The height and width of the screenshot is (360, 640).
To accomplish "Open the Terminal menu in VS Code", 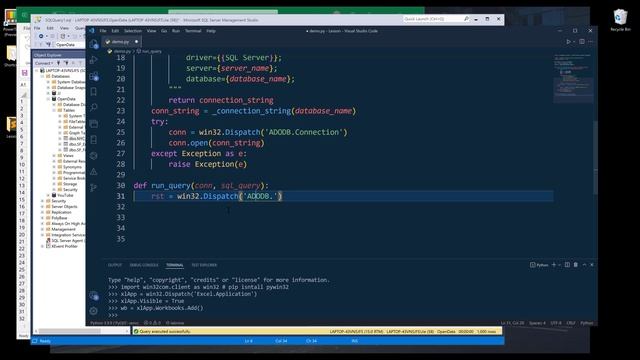I will tap(193, 31).
